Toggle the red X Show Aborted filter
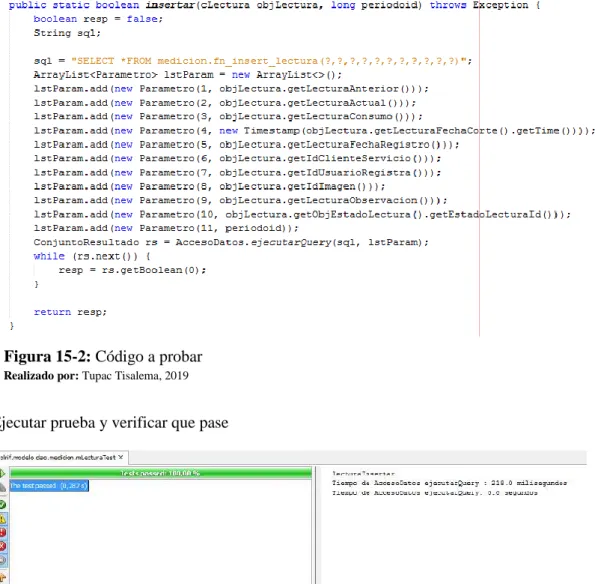Image resolution: width=595 pixels, height=584 pixels. (x=2, y=546)
